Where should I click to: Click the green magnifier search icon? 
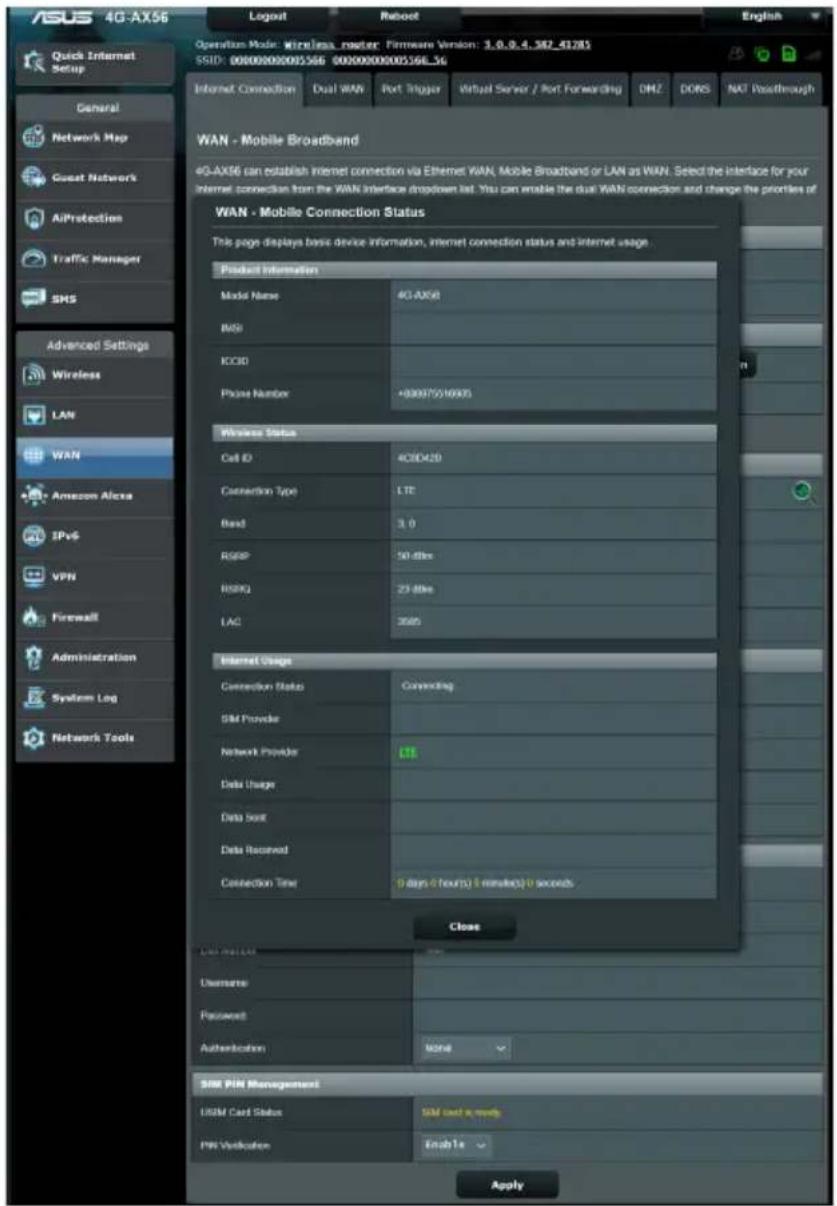(804, 492)
